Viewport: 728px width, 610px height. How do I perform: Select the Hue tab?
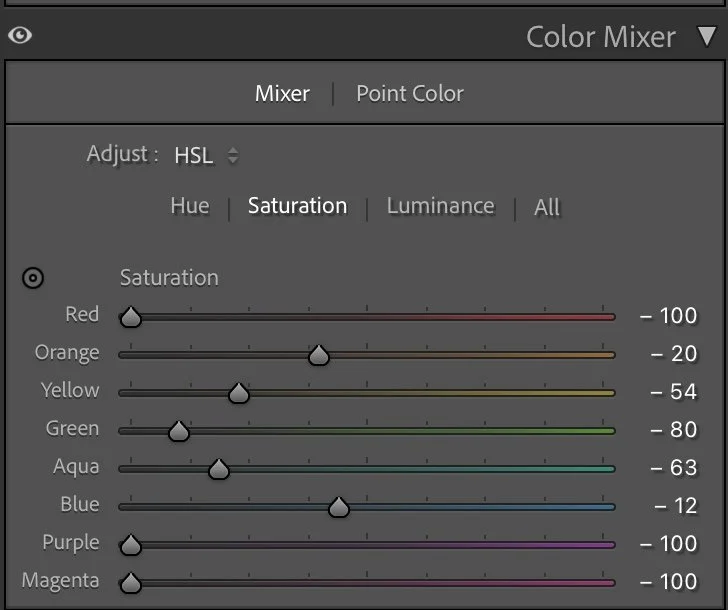(x=189, y=206)
